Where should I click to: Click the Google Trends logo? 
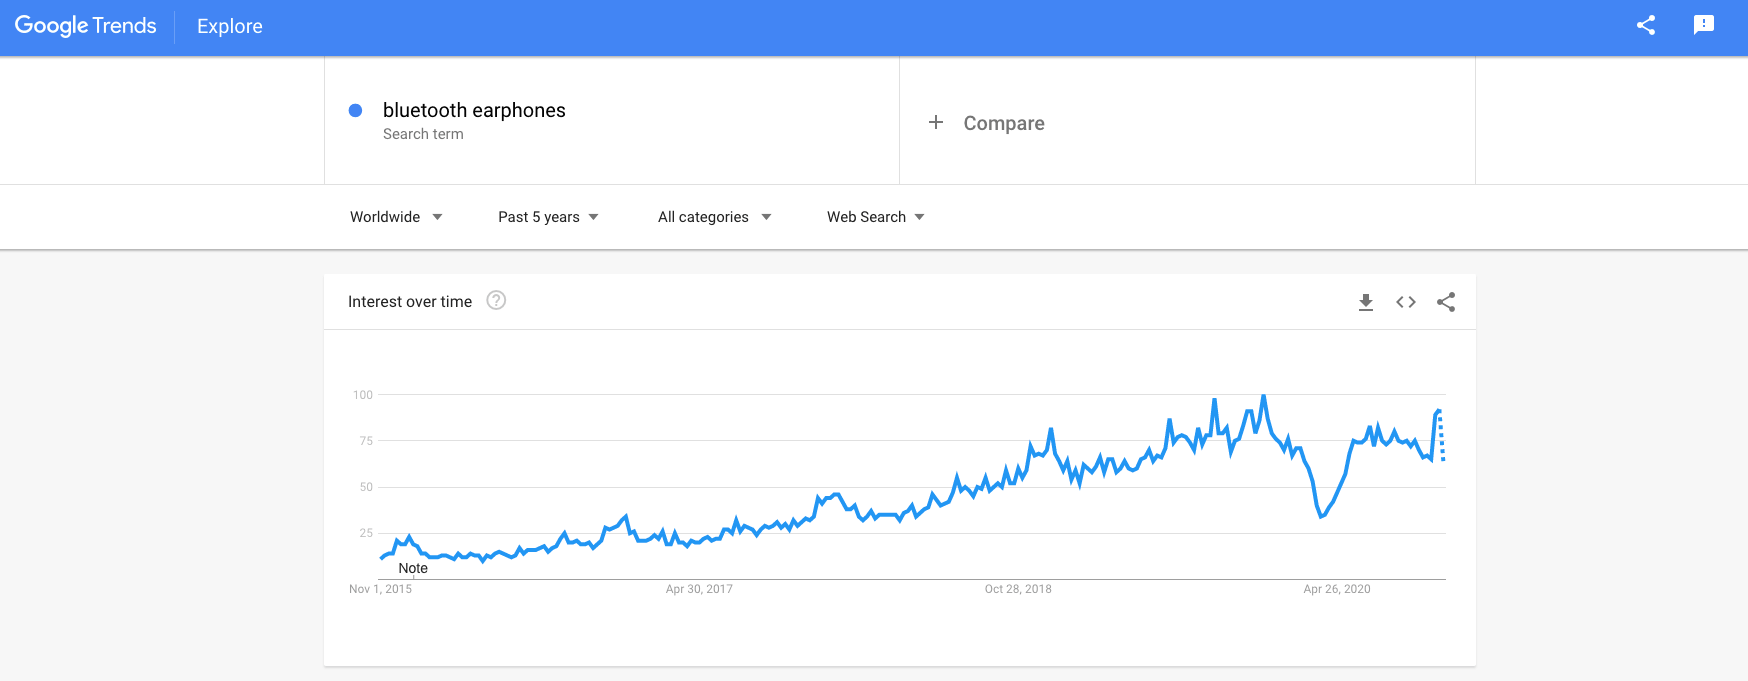click(x=85, y=25)
